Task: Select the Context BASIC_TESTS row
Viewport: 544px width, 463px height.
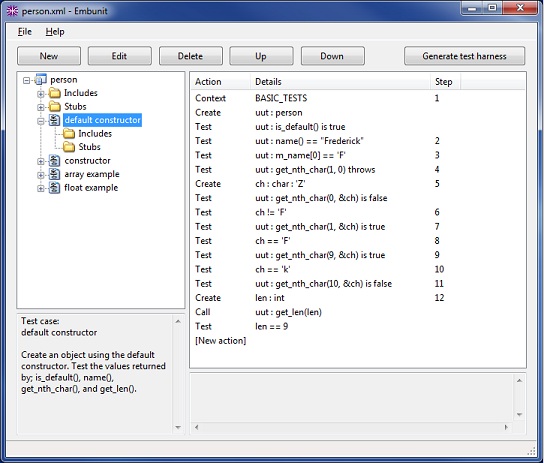Action: 357,98
